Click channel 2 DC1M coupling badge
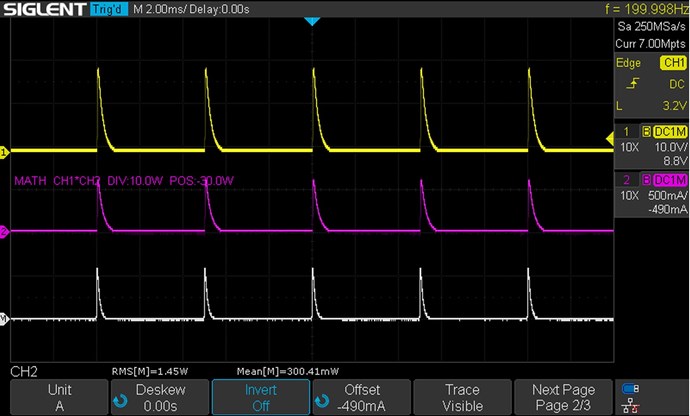The width and height of the screenshot is (690, 416). [x=670, y=180]
